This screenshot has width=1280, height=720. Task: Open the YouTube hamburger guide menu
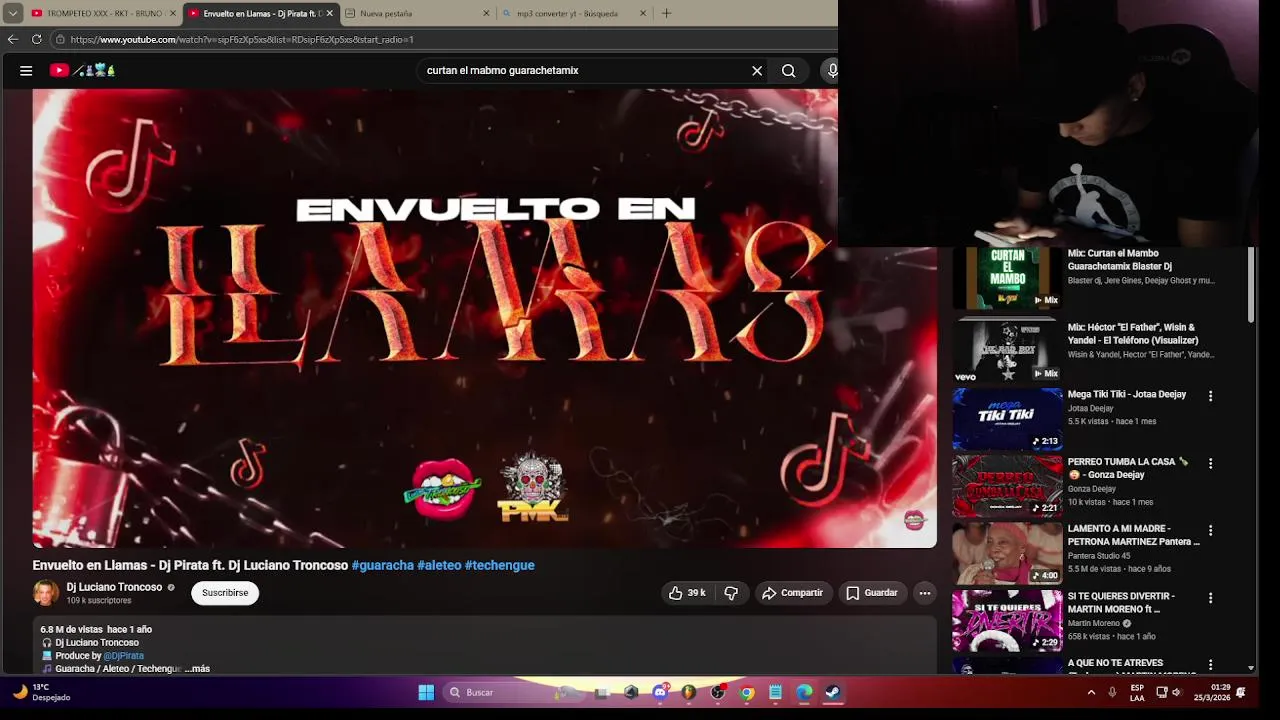tap(26, 71)
